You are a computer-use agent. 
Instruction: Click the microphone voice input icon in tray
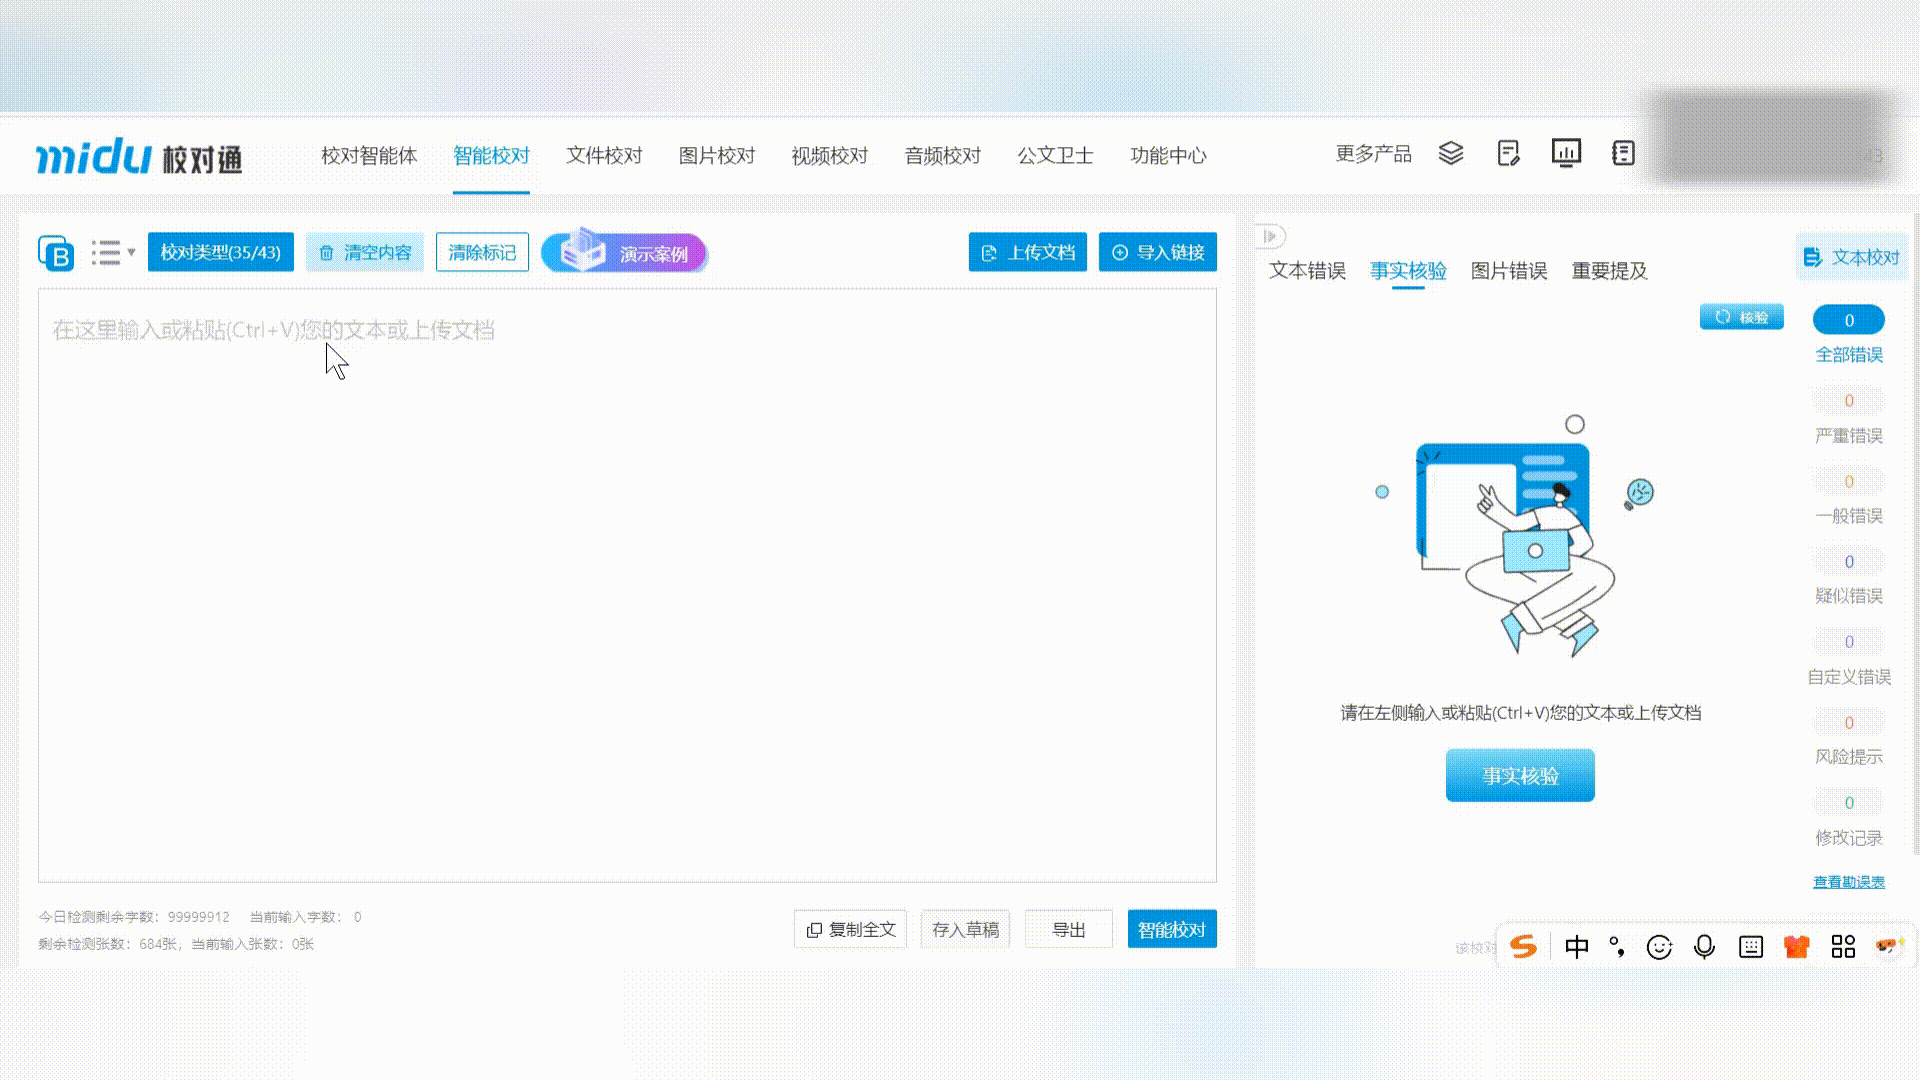[1703, 946]
